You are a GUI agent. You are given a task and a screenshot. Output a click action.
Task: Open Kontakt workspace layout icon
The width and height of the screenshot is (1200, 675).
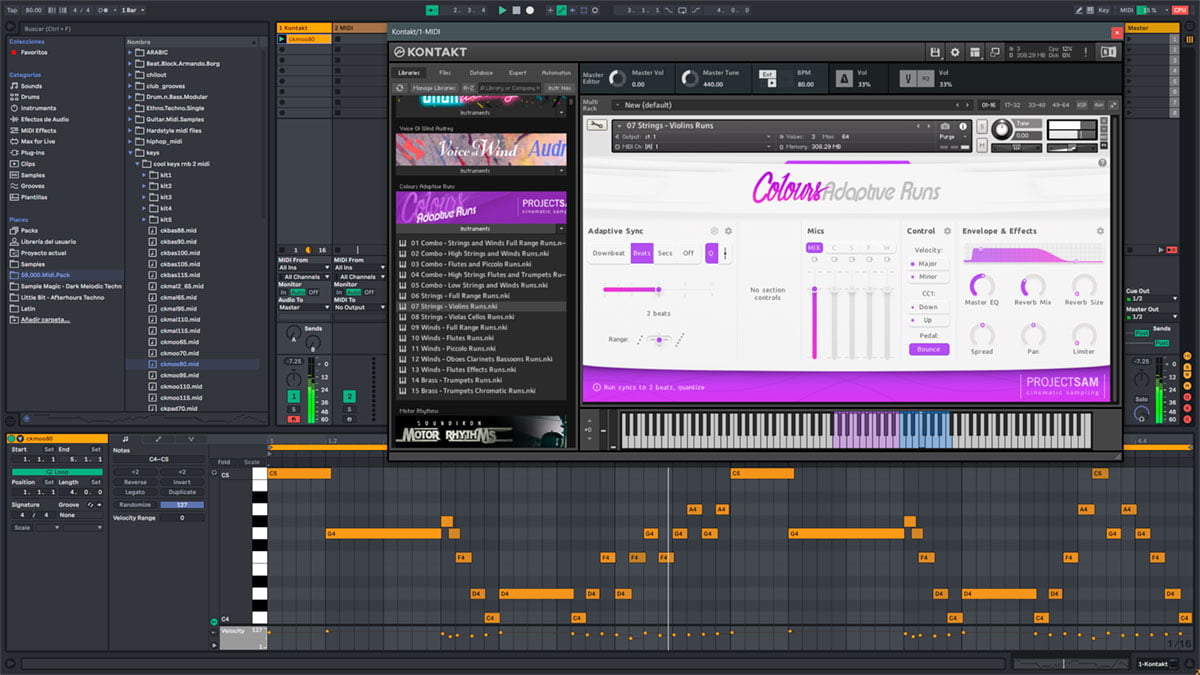(x=975, y=52)
